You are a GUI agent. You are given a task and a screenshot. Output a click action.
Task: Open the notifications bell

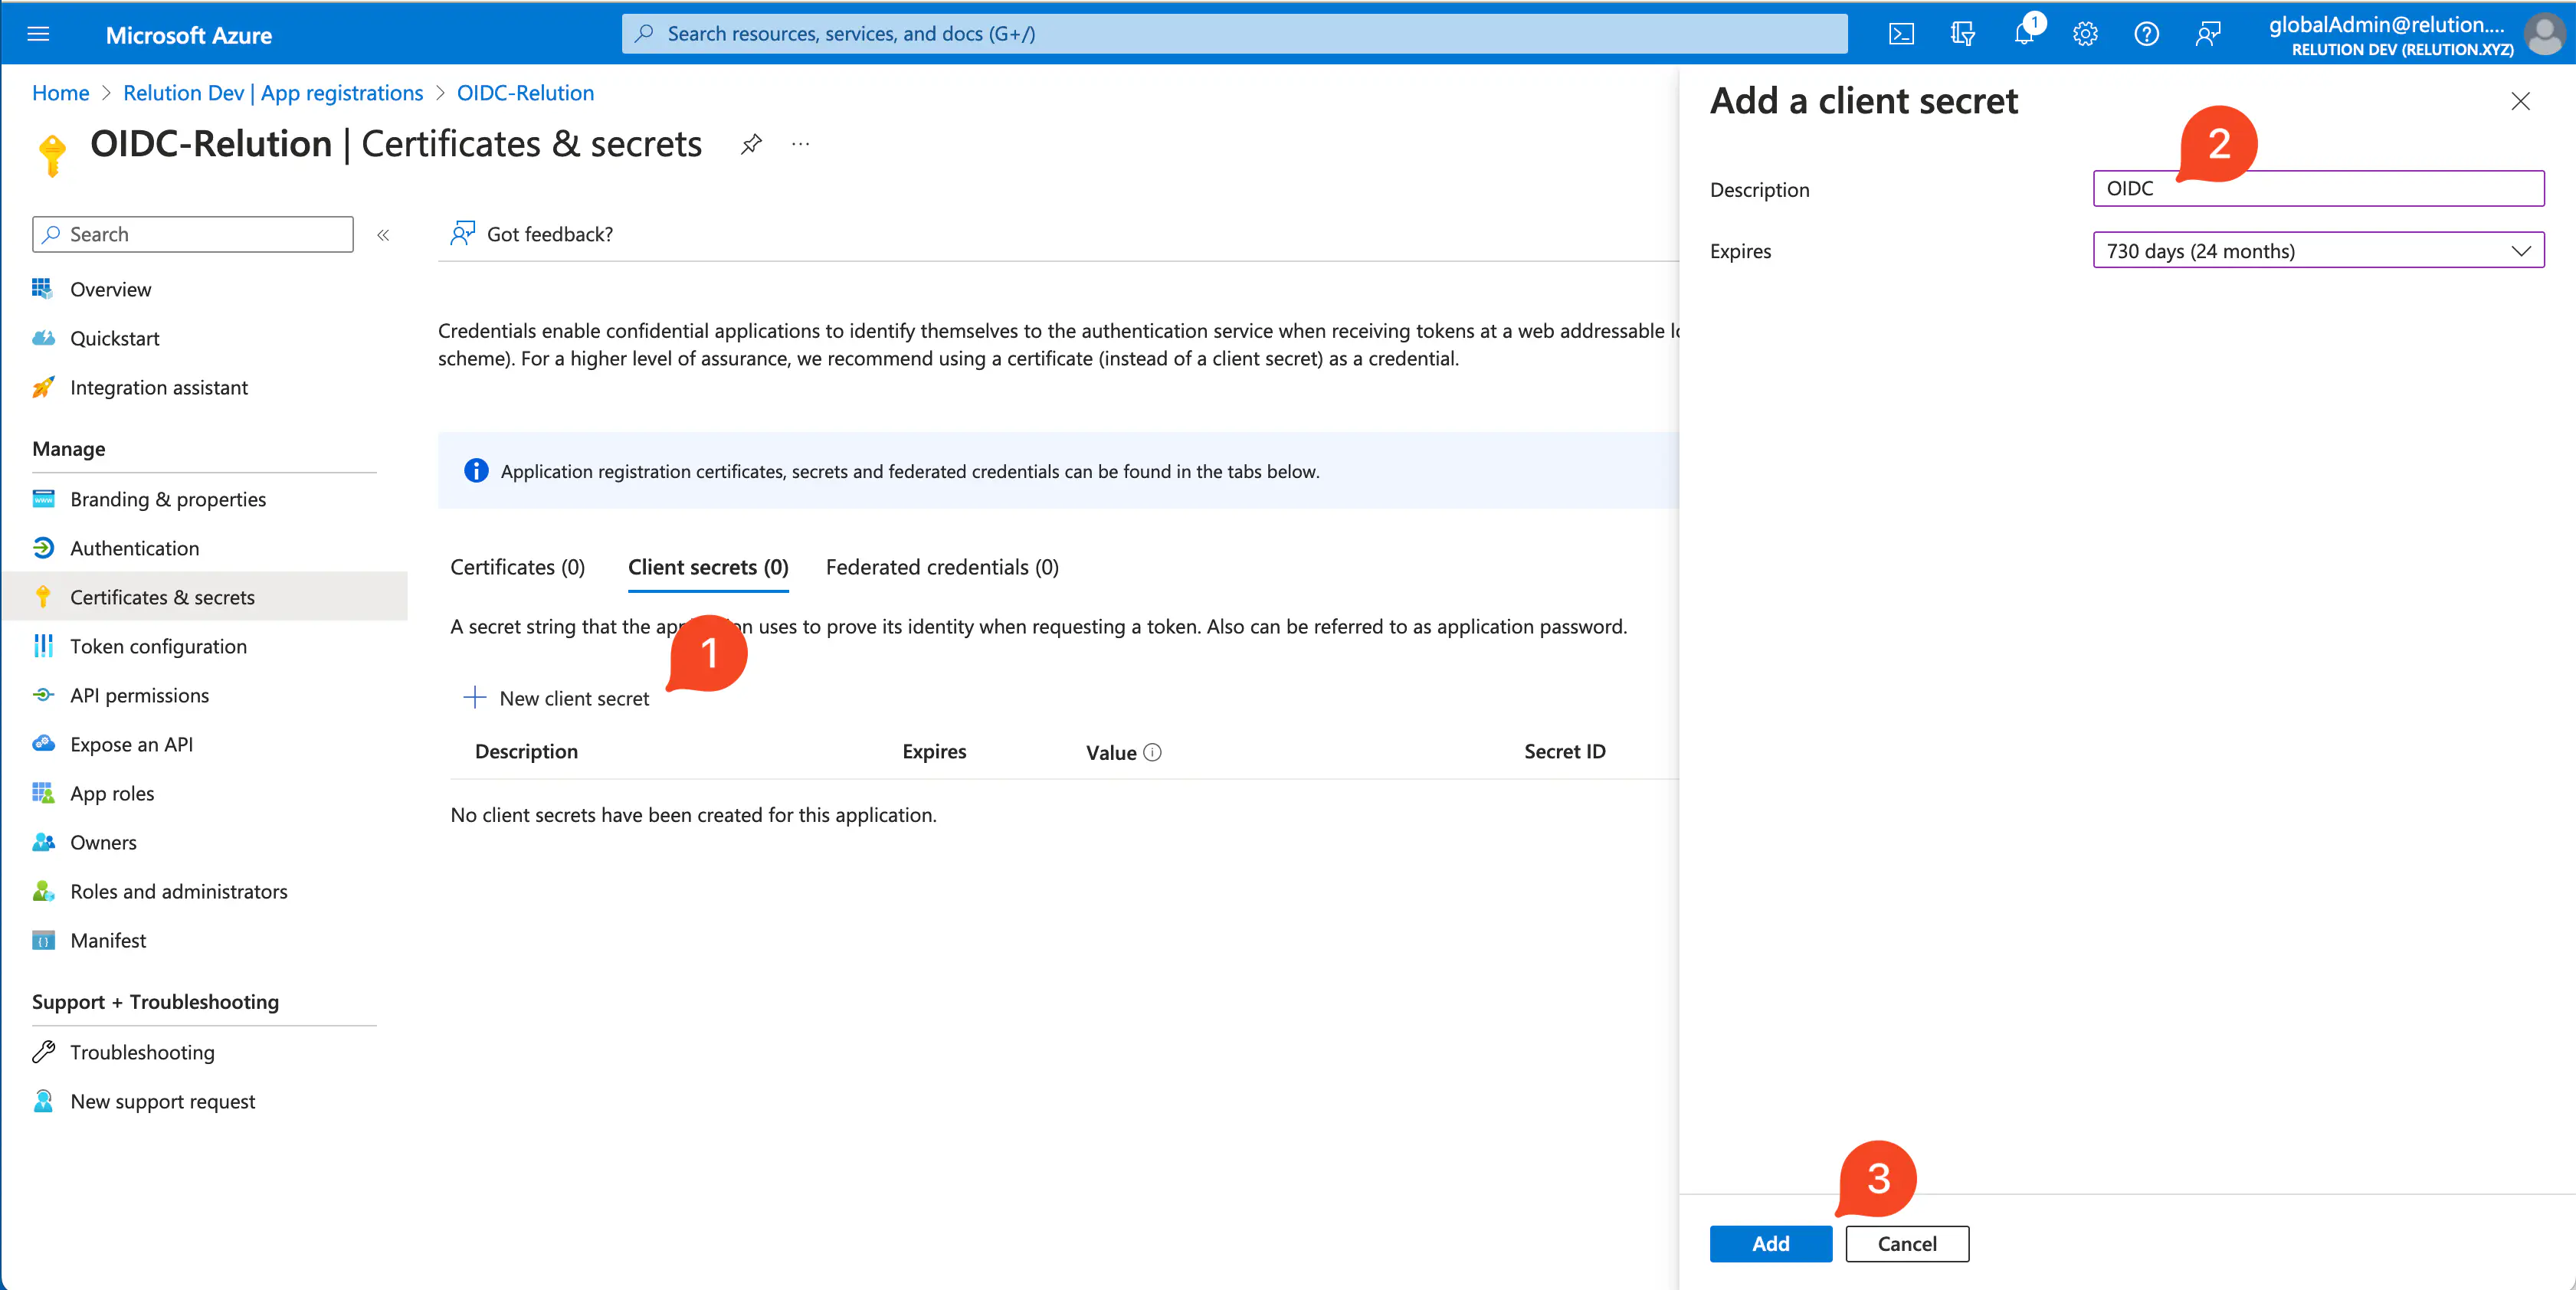[2023, 34]
